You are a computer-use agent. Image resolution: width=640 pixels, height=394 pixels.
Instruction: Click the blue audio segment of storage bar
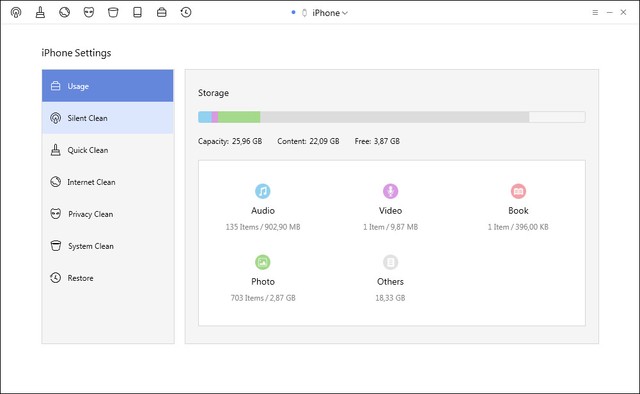(205, 117)
